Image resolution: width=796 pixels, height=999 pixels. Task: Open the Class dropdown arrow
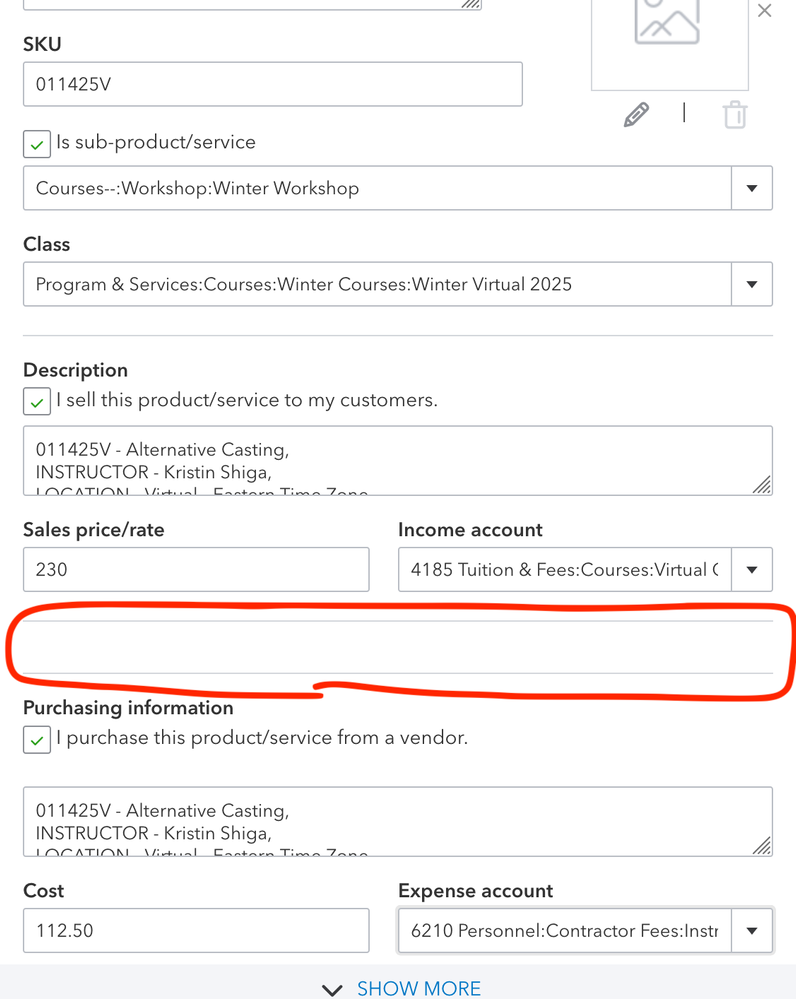[752, 284]
